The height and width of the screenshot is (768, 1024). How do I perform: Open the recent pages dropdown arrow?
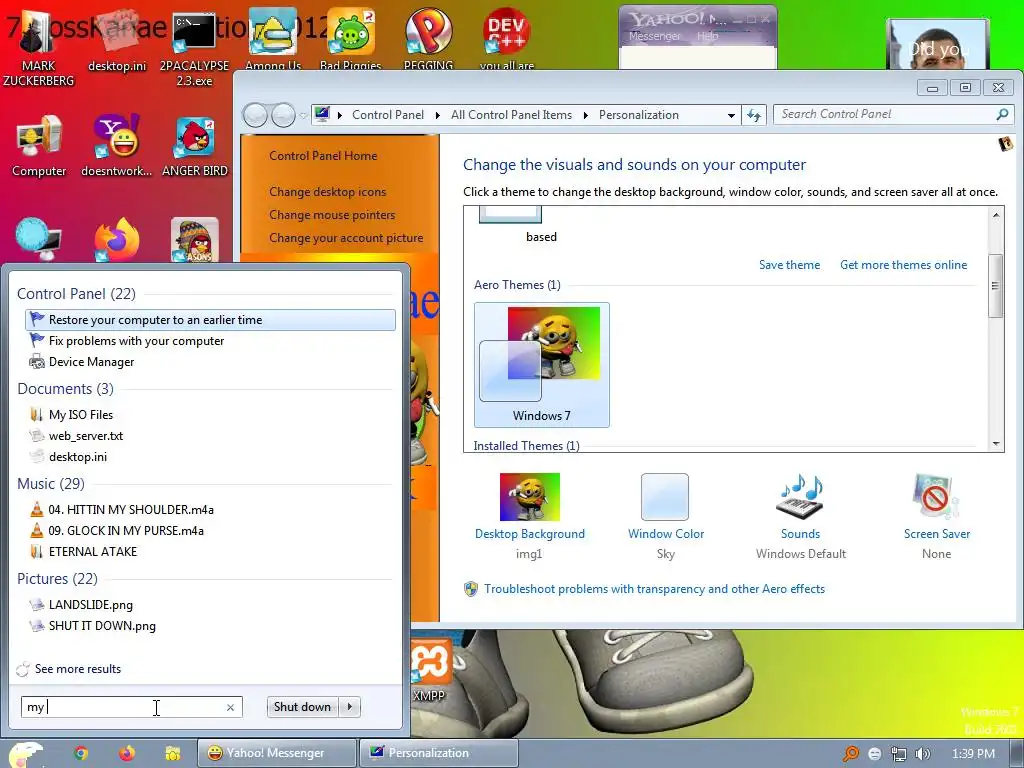pos(303,116)
